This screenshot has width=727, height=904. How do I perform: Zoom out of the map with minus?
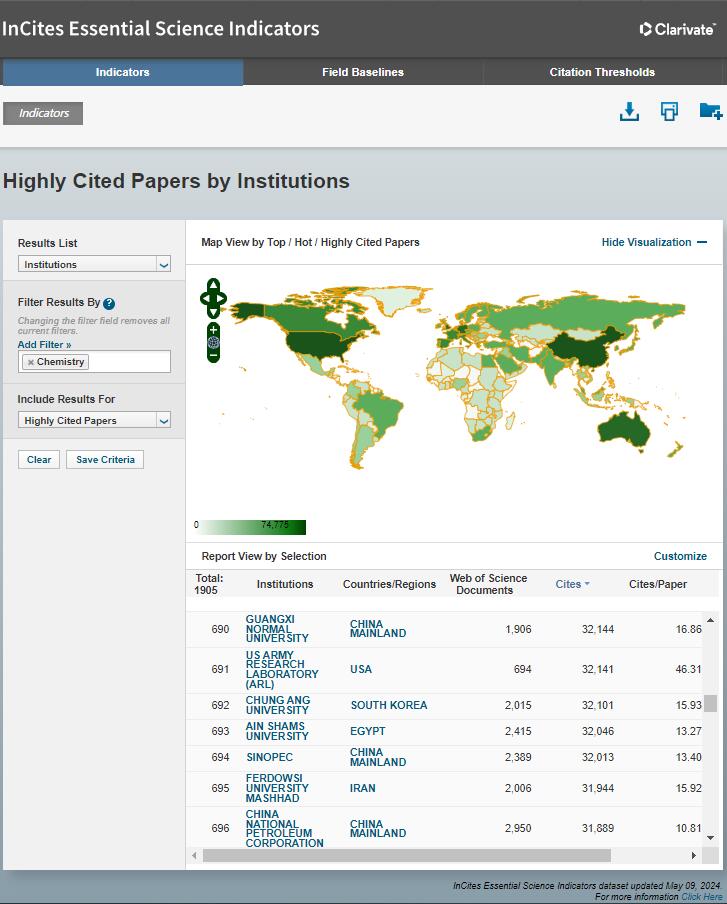213,355
